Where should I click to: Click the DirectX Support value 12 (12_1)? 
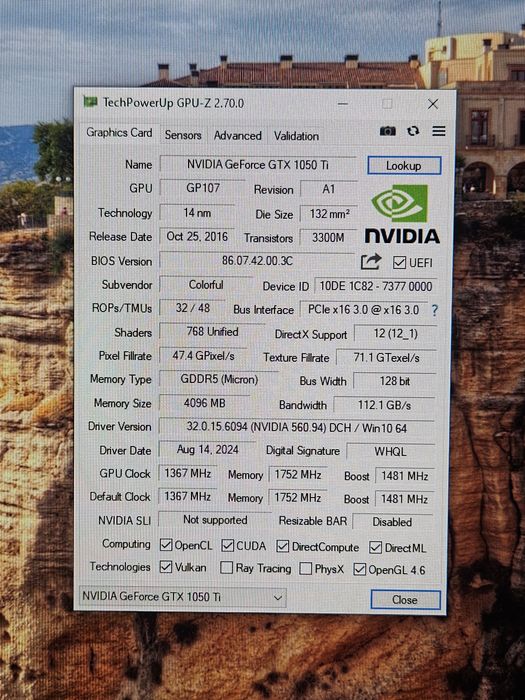pyautogui.click(x=396, y=333)
